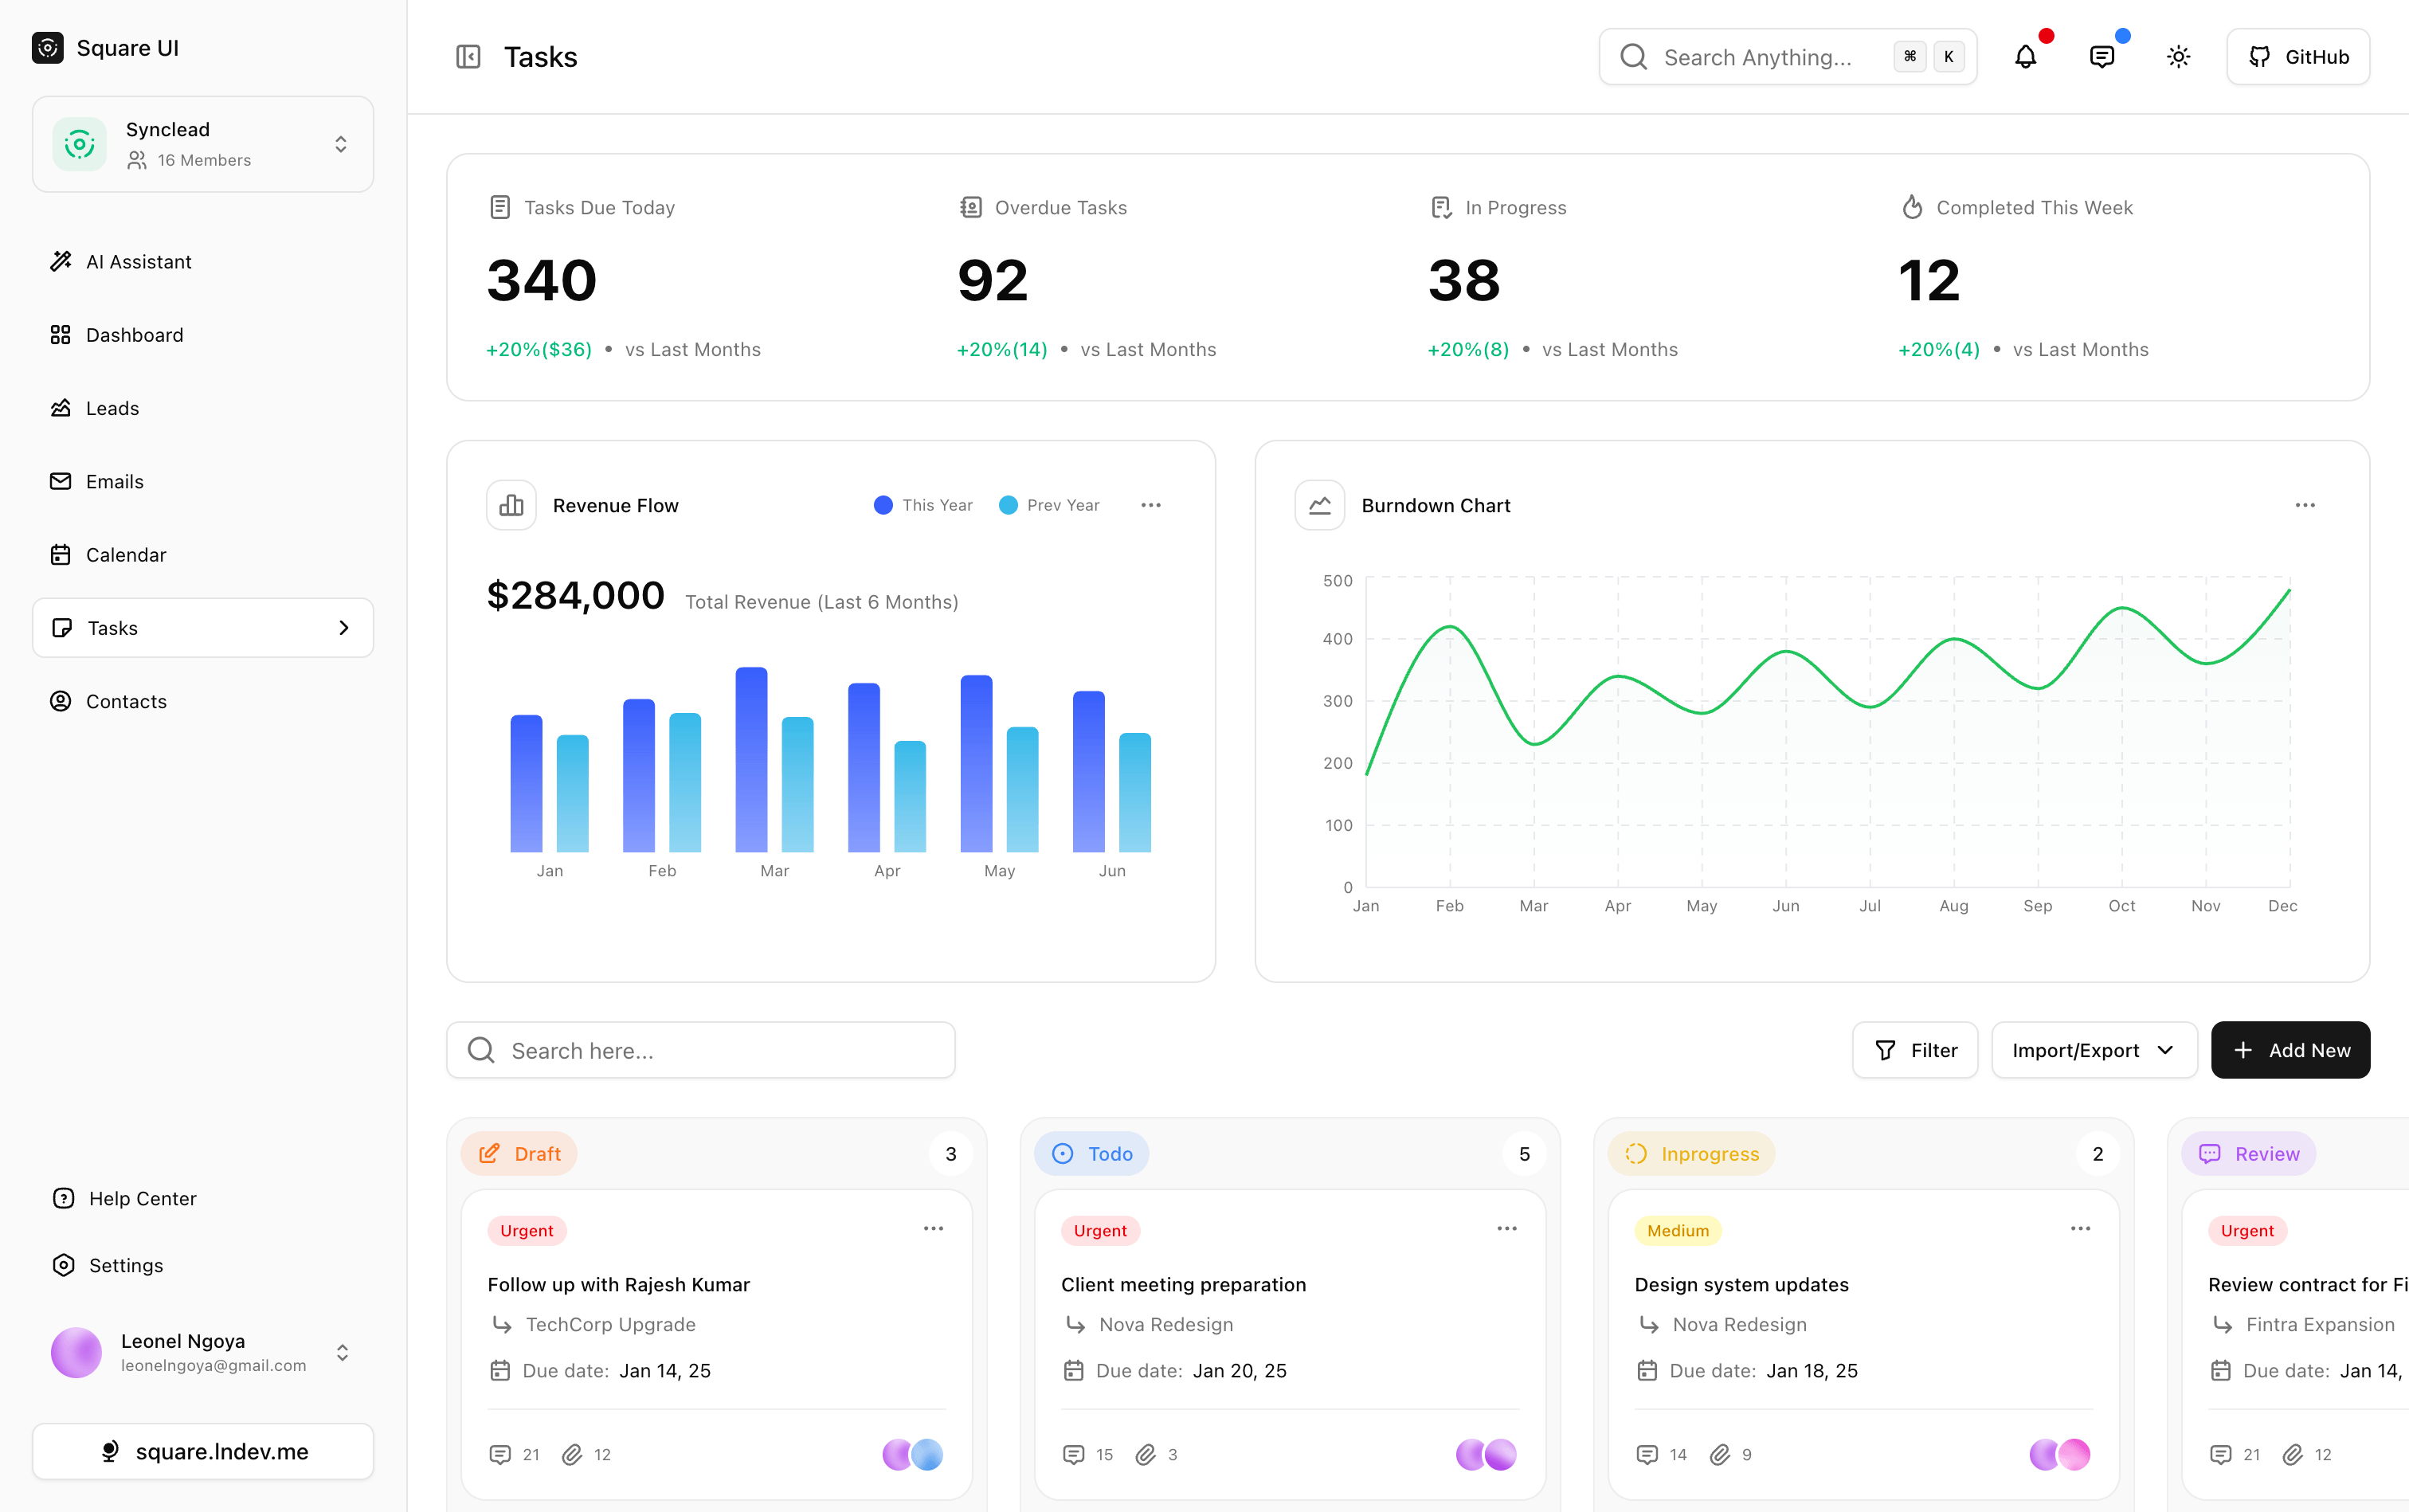Collapse the sidebar panel icon
This screenshot has height=1512, width=2409.
coord(468,57)
